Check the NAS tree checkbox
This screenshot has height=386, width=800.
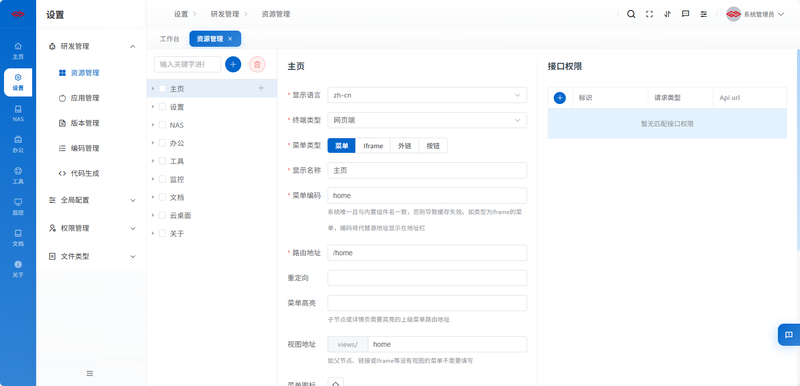click(x=162, y=125)
